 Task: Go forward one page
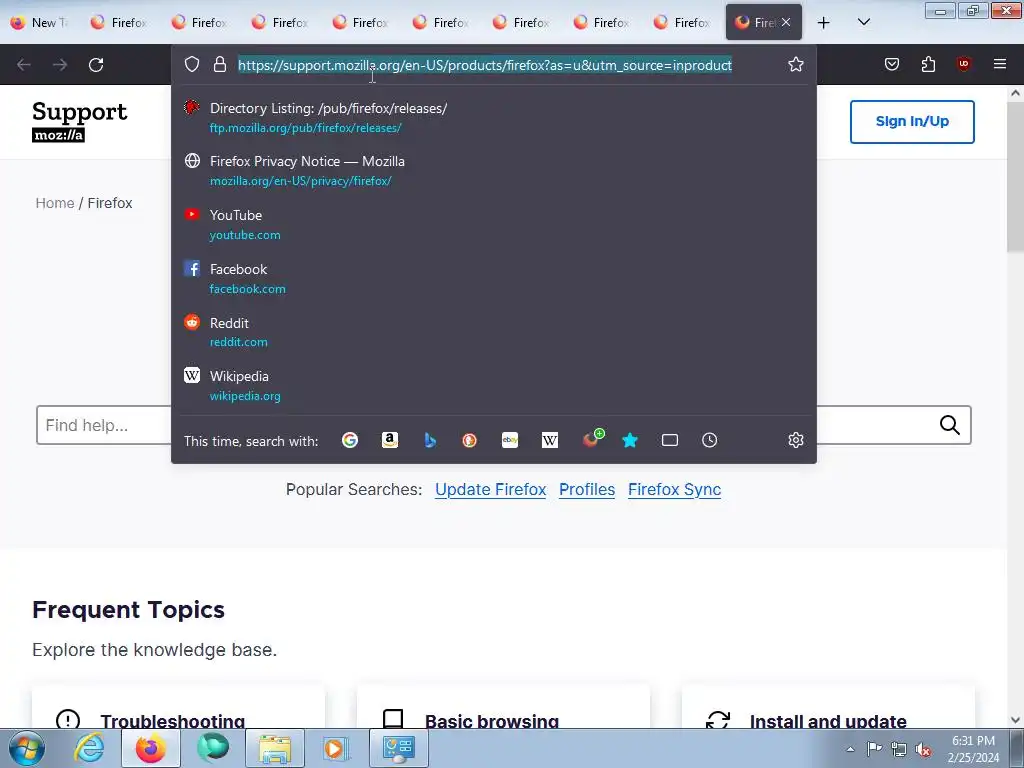(60, 65)
